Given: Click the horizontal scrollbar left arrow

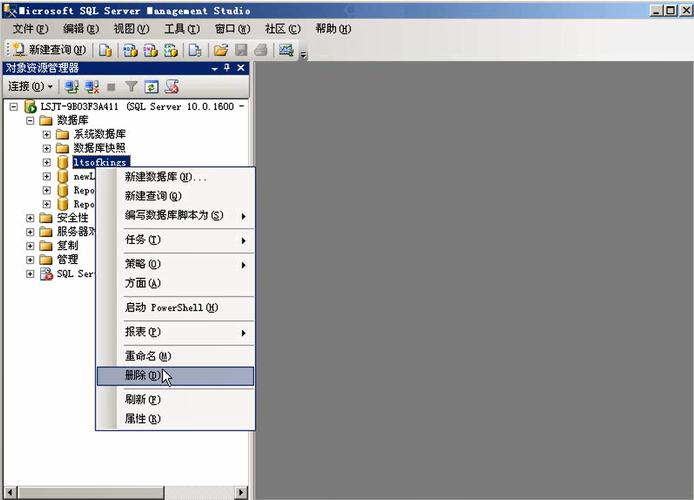Looking at the screenshot, I should click(x=10, y=492).
